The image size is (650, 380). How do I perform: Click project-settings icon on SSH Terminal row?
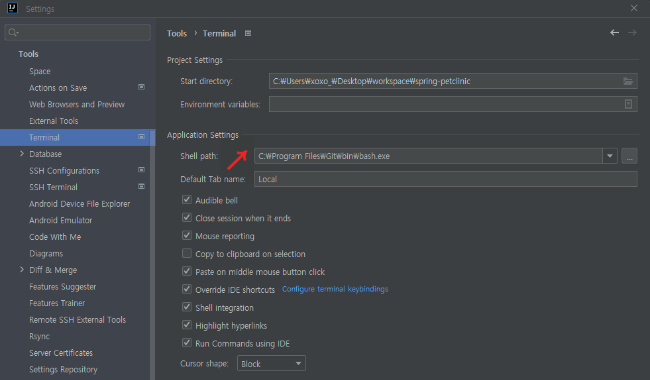(141, 186)
